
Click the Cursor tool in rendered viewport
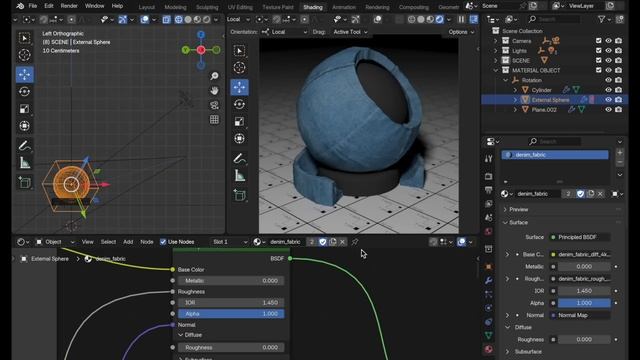[240, 68]
